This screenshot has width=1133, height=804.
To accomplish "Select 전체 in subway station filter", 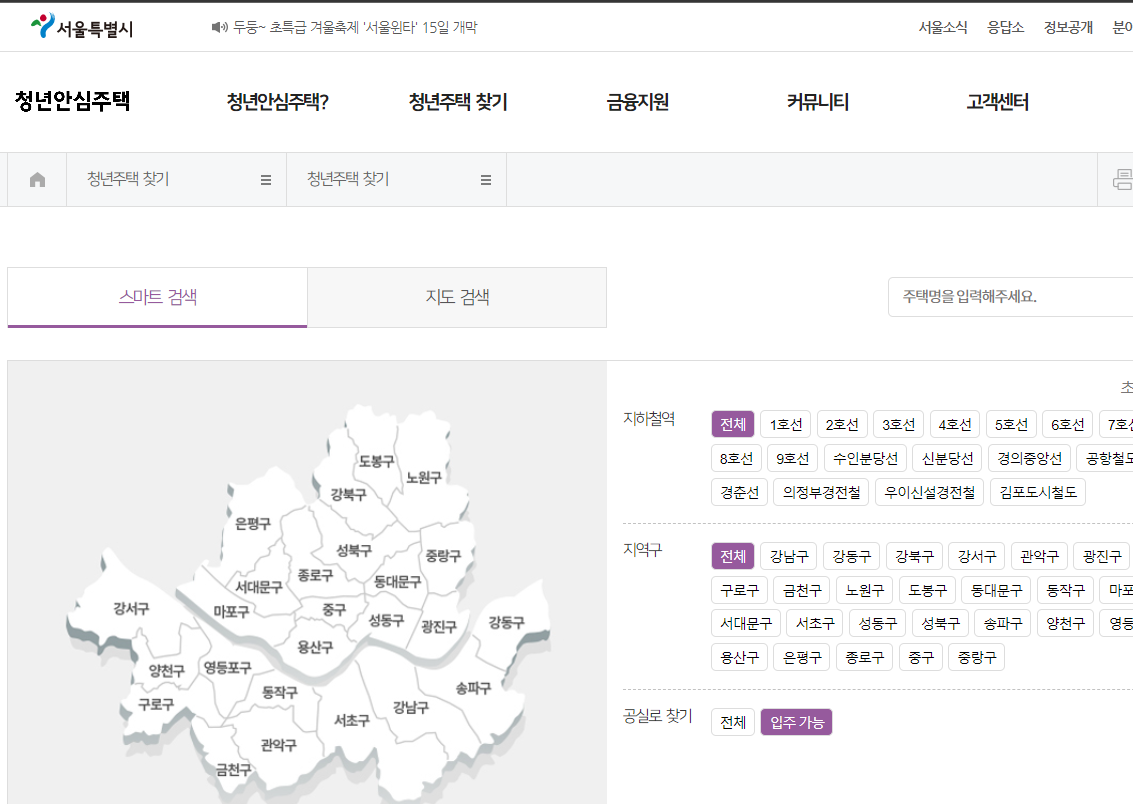I will point(733,424).
